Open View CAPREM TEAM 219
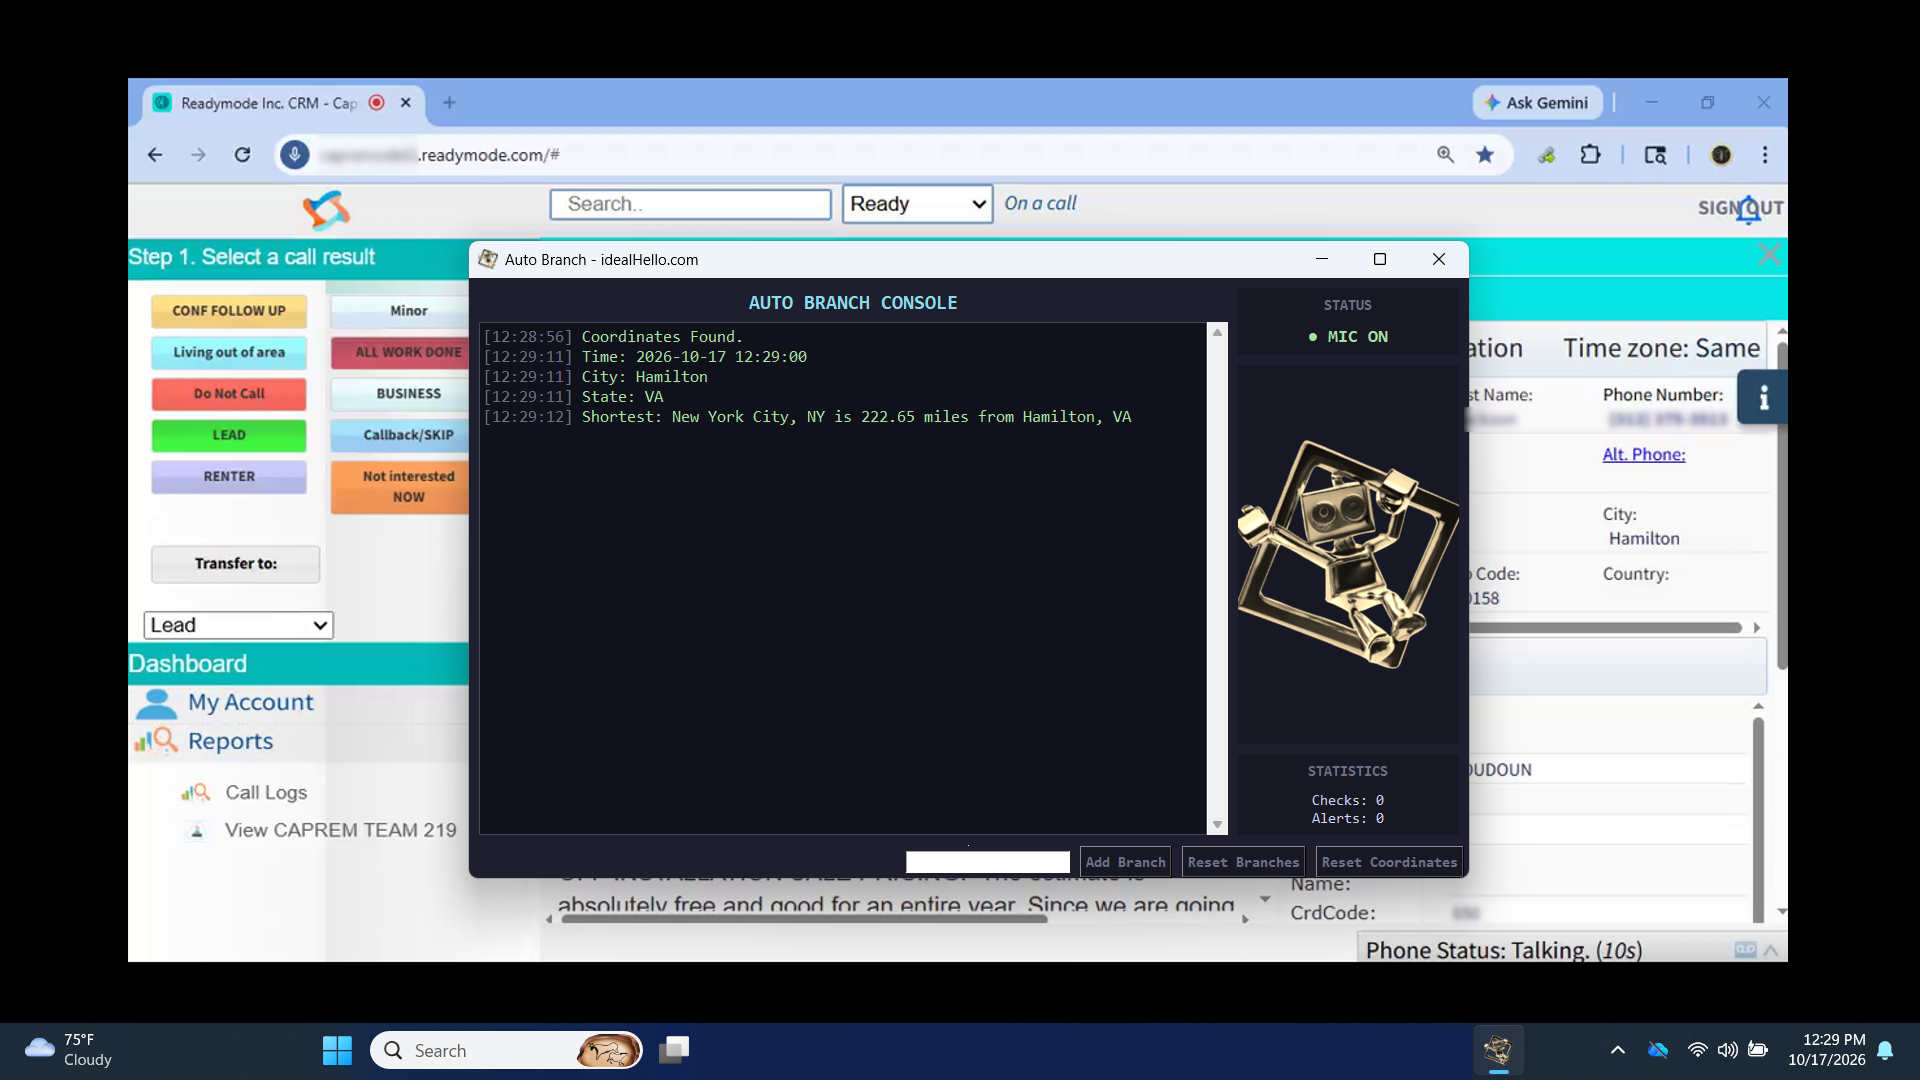1920x1080 pixels. [x=340, y=830]
